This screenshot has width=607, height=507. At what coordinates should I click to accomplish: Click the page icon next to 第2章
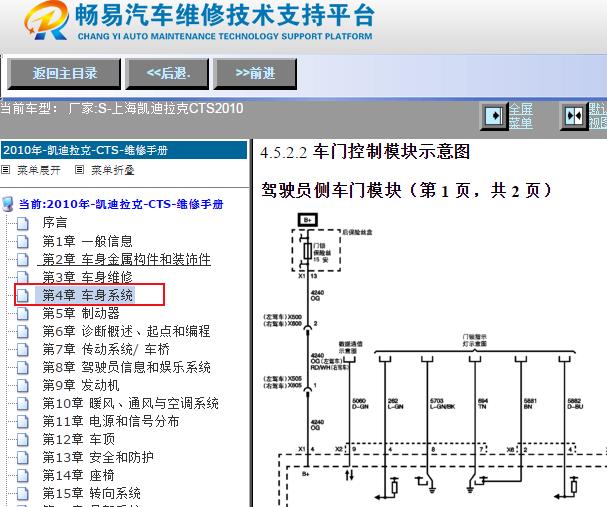pos(23,260)
